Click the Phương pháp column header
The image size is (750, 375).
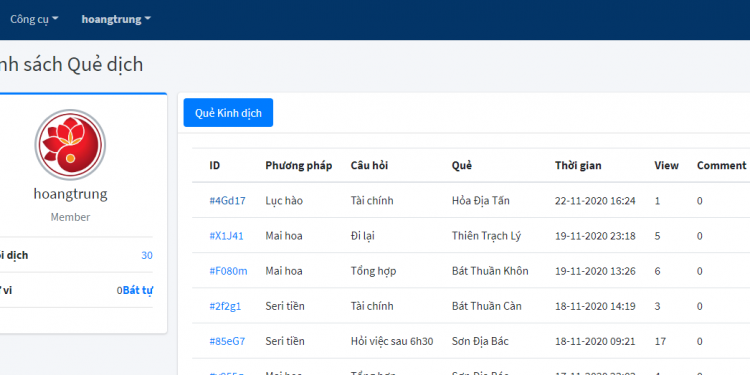click(x=299, y=165)
